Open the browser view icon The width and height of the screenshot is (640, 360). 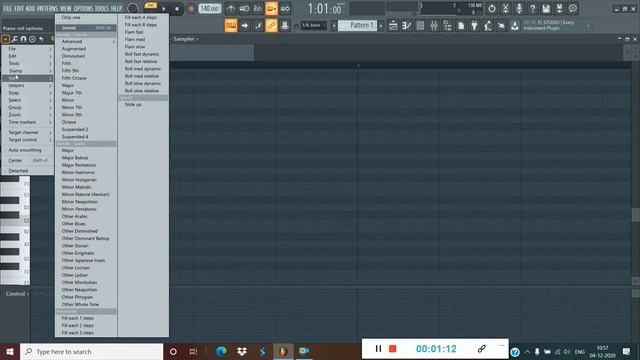click(x=447, y=26)
